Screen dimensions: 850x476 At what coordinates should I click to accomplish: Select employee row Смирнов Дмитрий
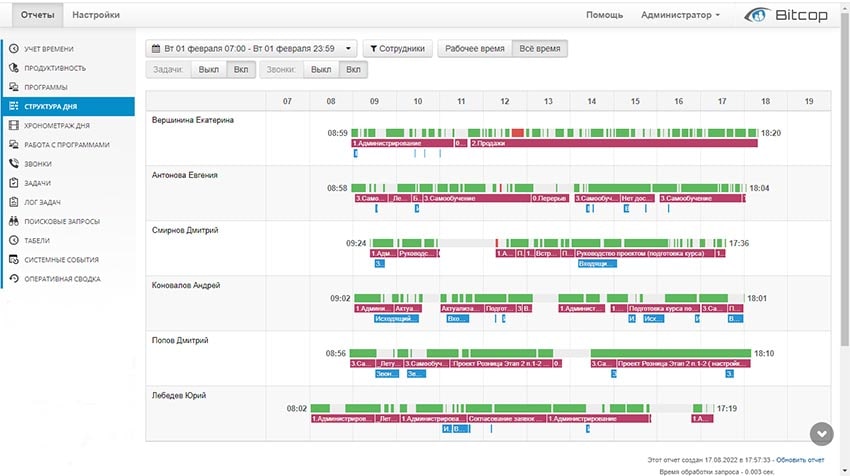[185, 231]
